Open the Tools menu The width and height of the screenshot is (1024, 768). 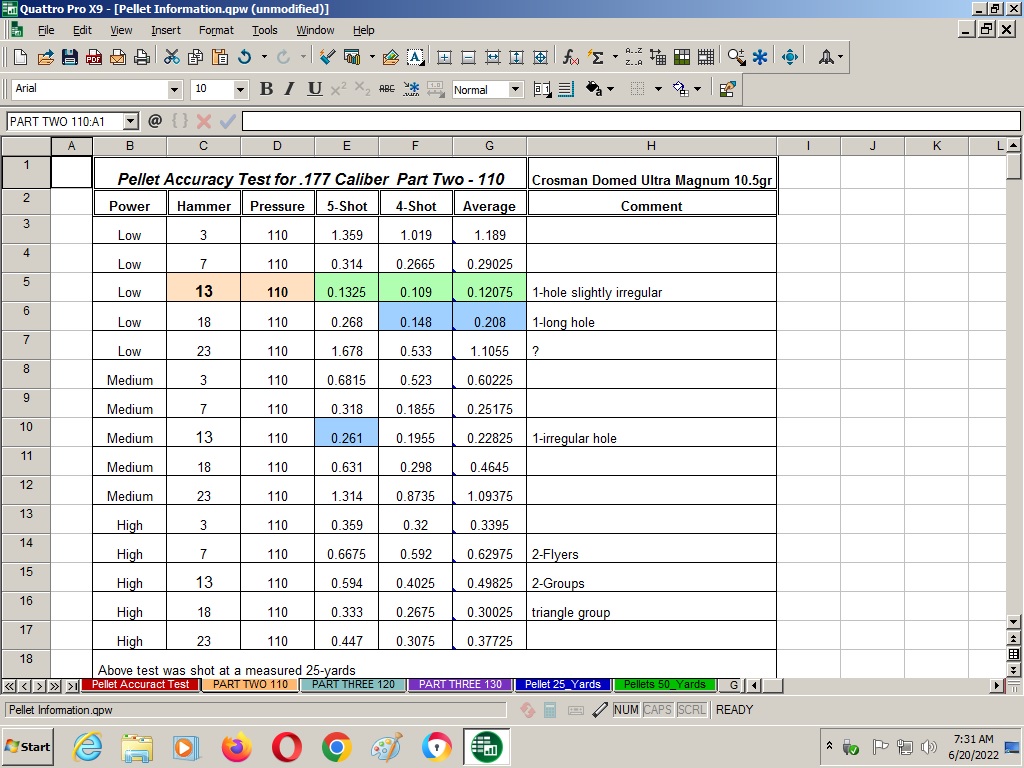pyautogui.click(x=264, y=30)
